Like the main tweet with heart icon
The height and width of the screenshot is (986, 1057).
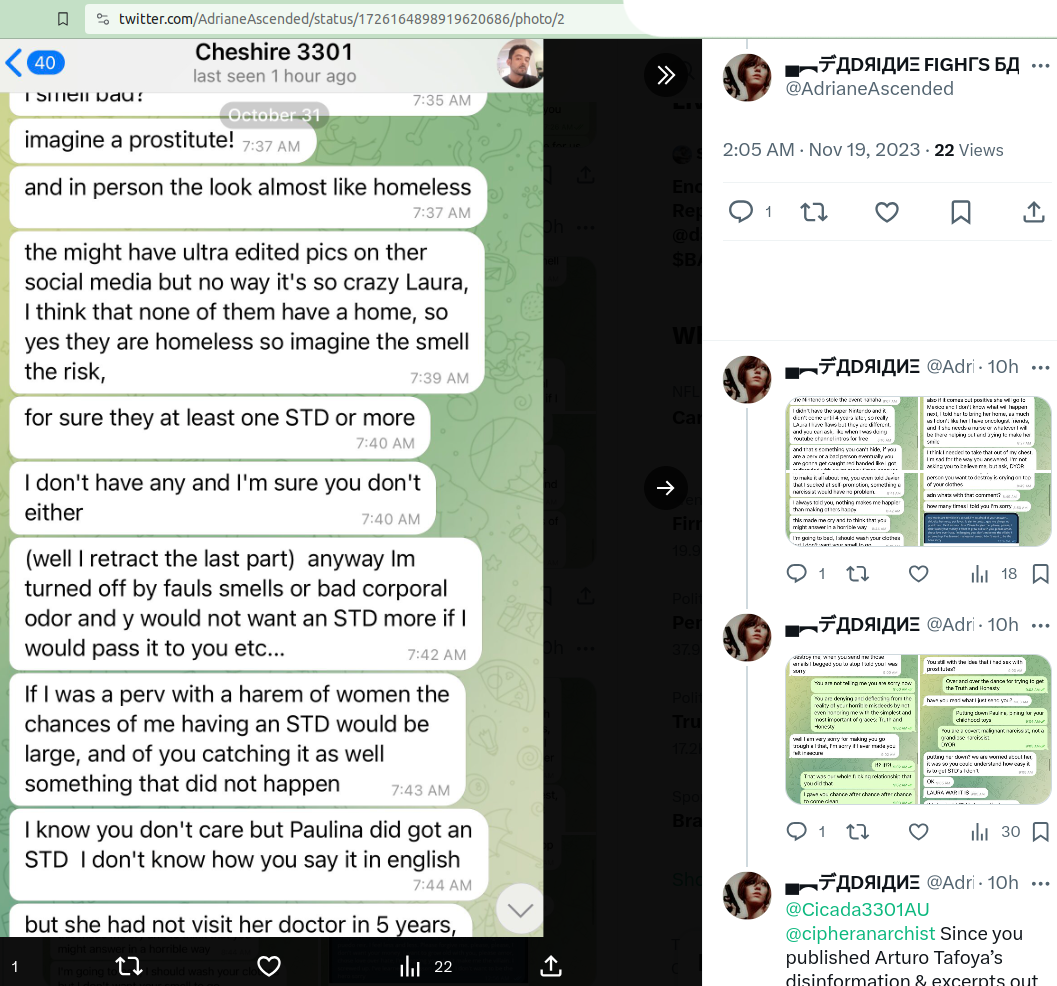[x=886, y=212]
